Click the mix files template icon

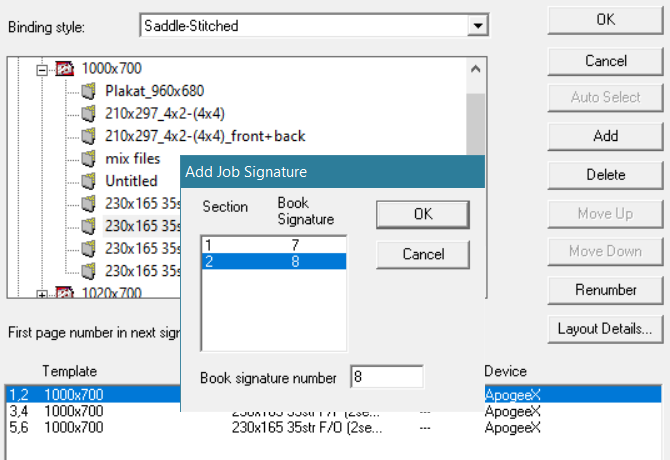pos(89,158)
